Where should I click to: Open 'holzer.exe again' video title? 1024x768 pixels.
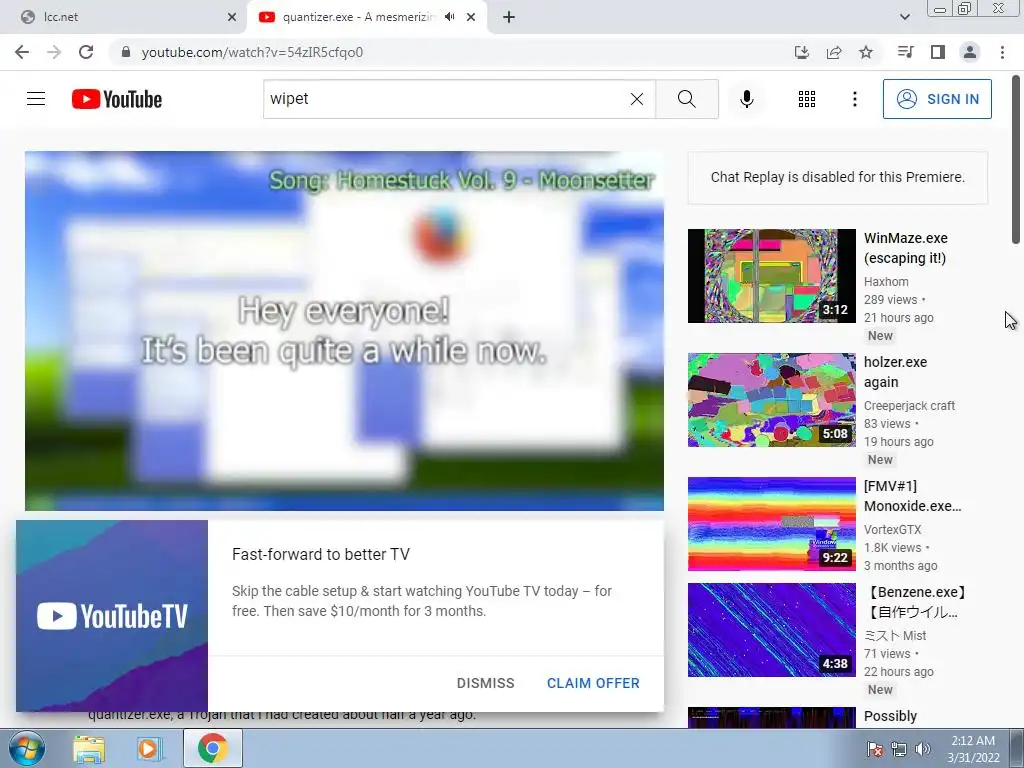coord(895,372)
